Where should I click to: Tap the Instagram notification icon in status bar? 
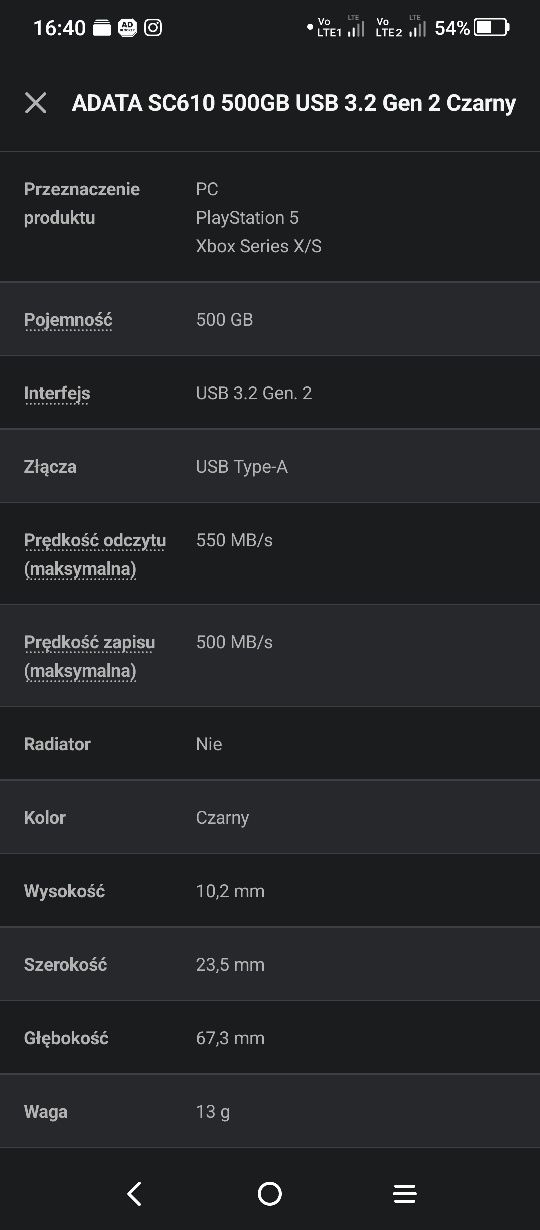coord(153,28)
